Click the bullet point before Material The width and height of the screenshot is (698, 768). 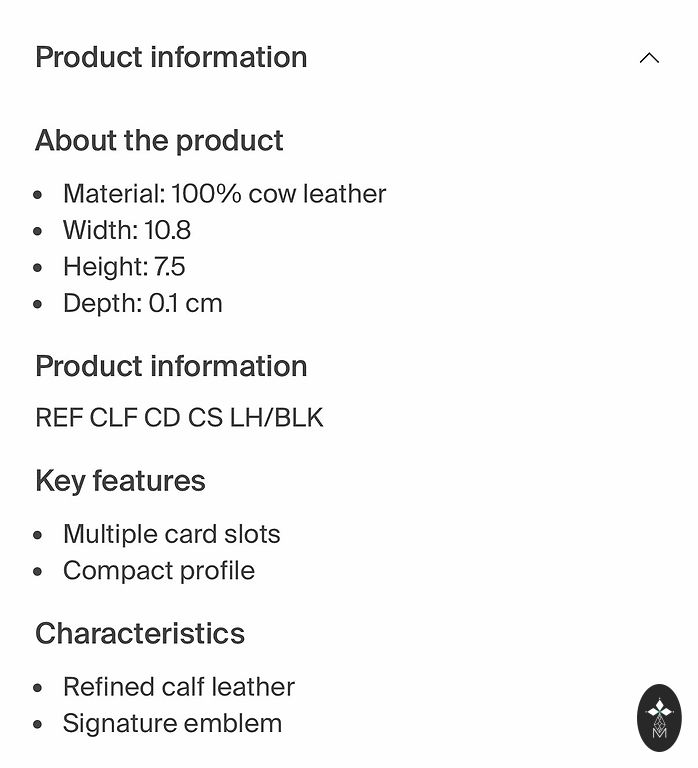pyautogui.click(x=38, y=195)
